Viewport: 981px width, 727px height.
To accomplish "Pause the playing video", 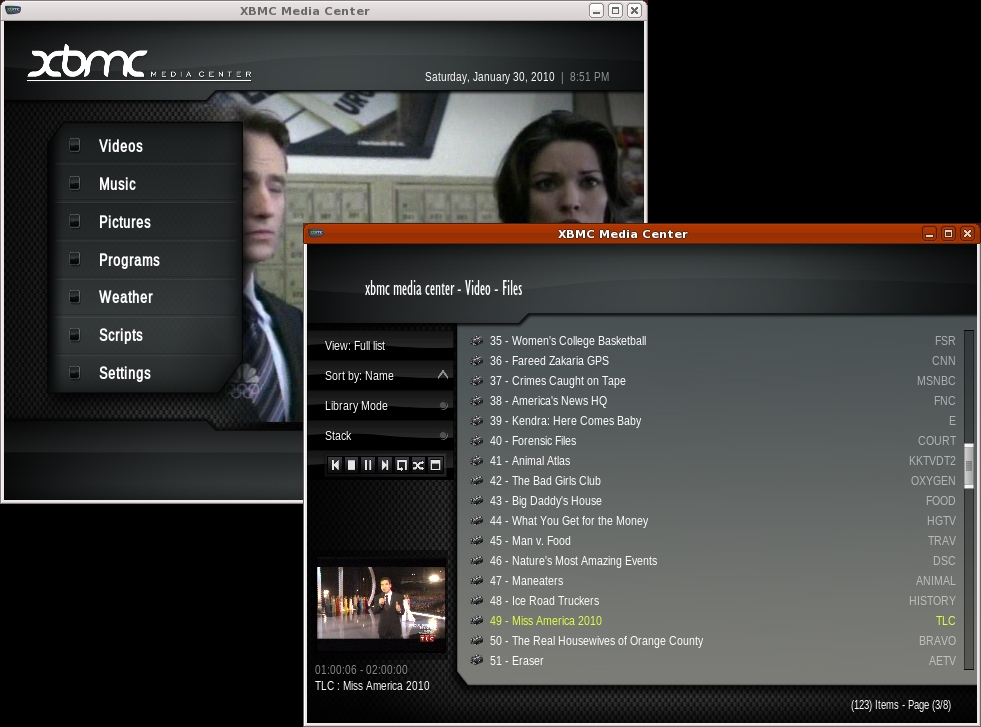I will tap(368, 465).
